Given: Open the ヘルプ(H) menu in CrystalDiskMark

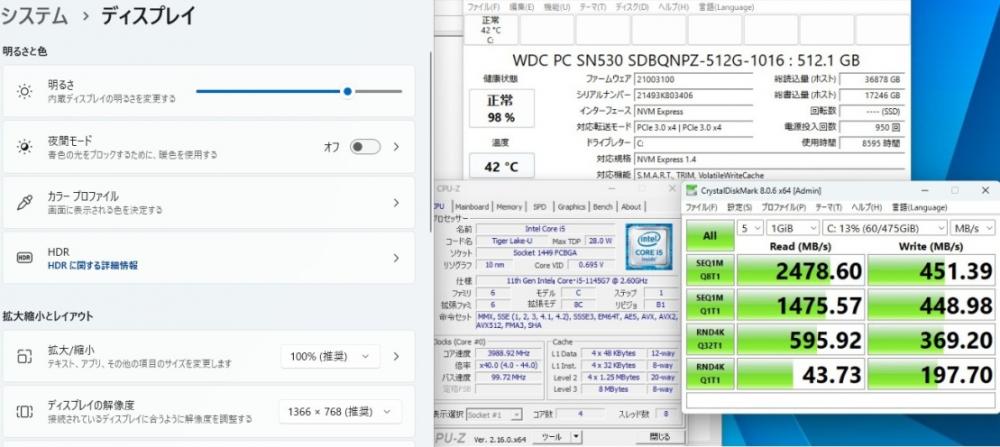Looking at the screenshot, I should coord(867,207).
